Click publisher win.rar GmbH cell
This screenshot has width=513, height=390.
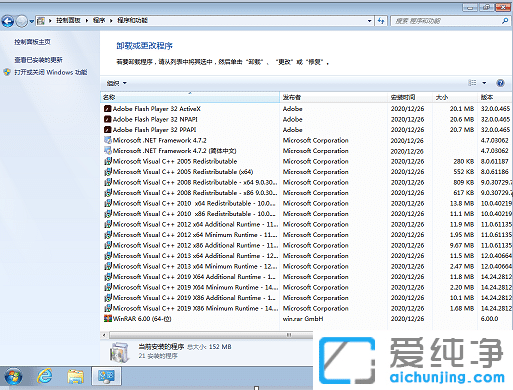pos(303,319)
